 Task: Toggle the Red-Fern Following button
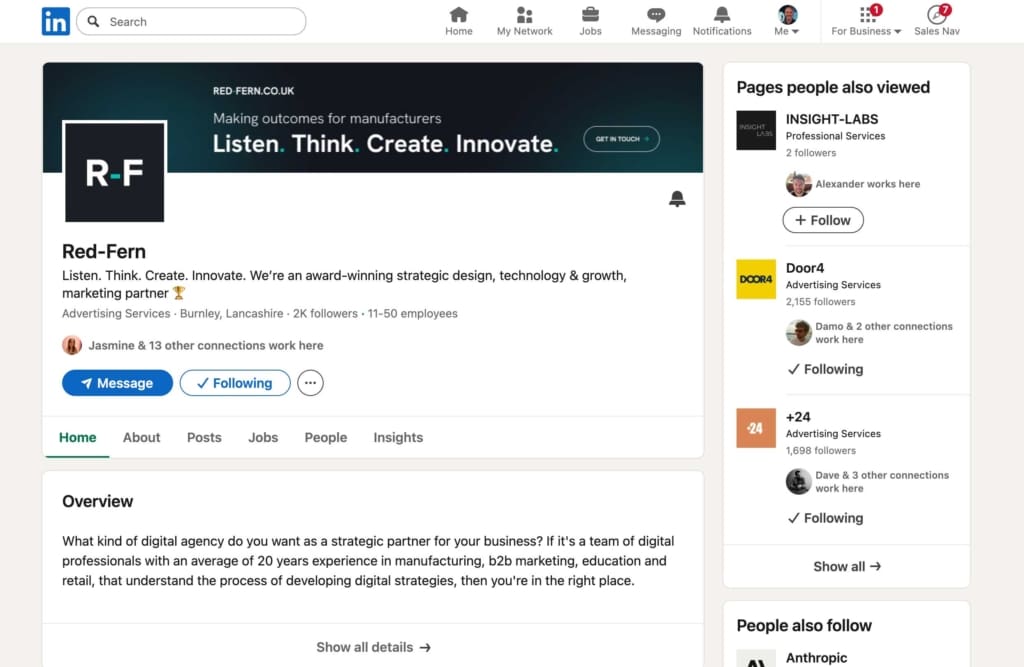[x=235, y=383]
